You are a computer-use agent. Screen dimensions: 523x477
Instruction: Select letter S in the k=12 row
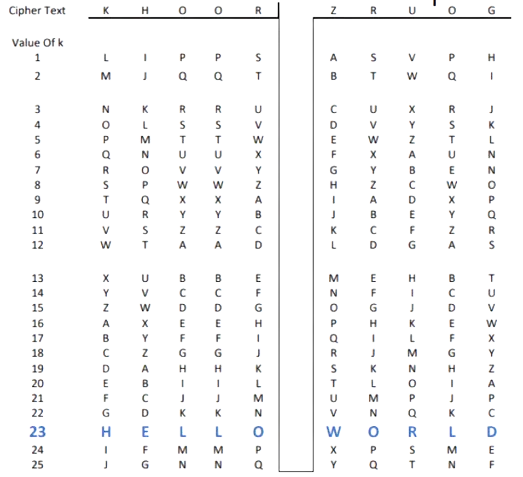492,245
